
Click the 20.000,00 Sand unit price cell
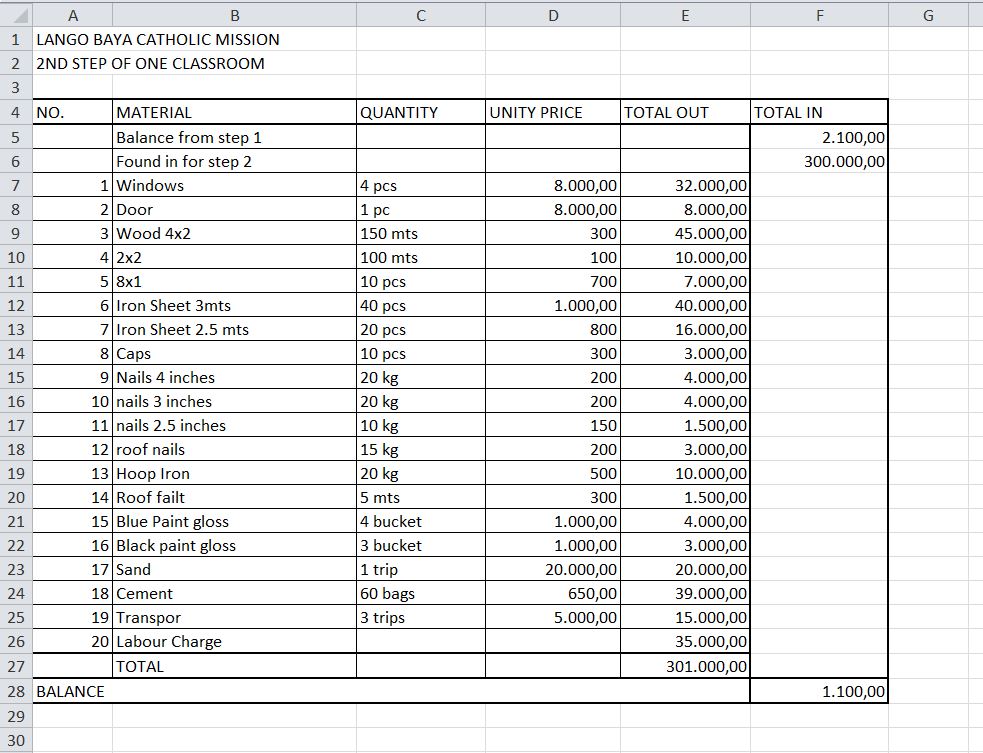coord(553,569)
